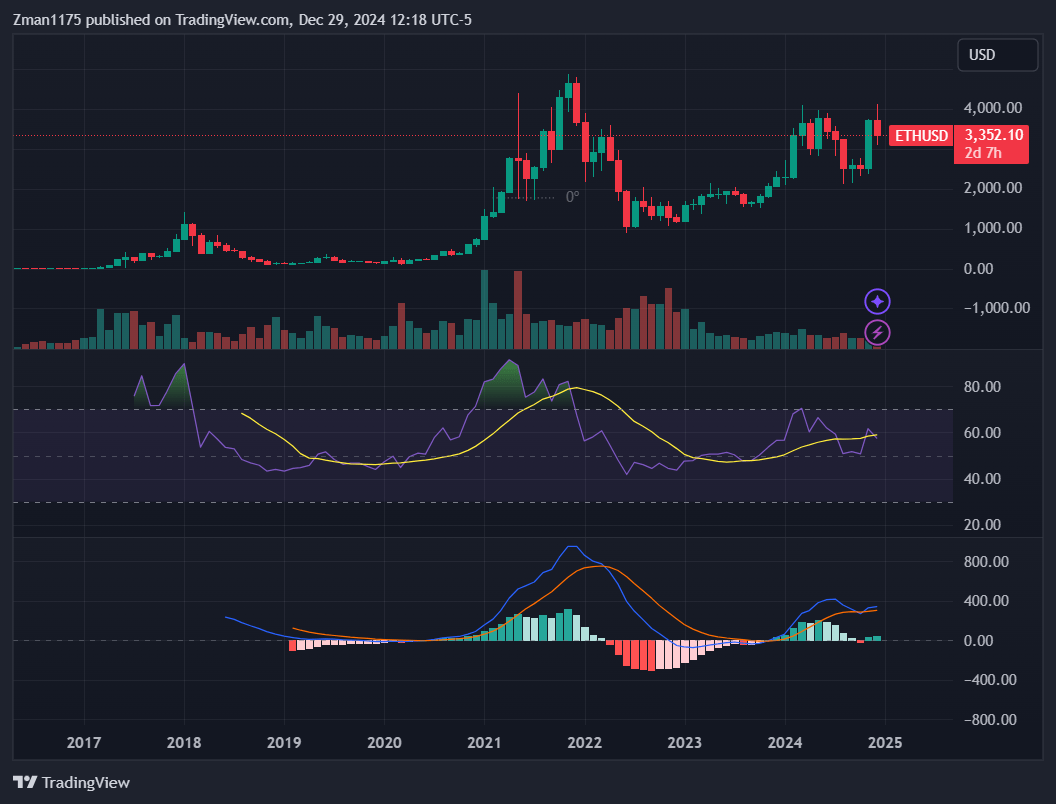Select the 2017 label on the time axis

[x=84, y=743]
